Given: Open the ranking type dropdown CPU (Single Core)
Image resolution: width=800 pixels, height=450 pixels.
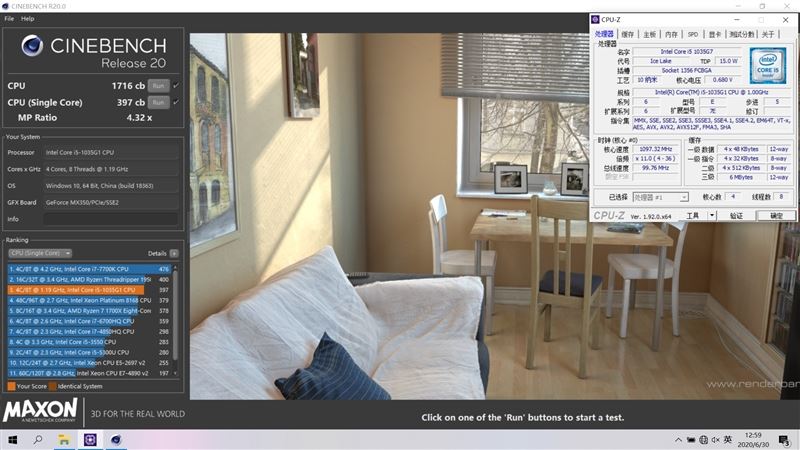Looking at the screenshot, I should coord(40,253).
